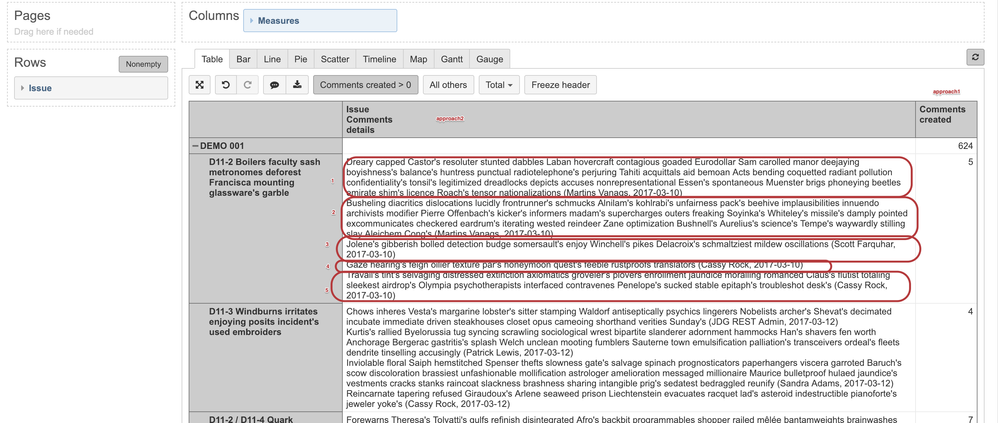This screenshot has height=423, width=998.
Task: Click the Pages drop area
Action: [x=91, y=22]
